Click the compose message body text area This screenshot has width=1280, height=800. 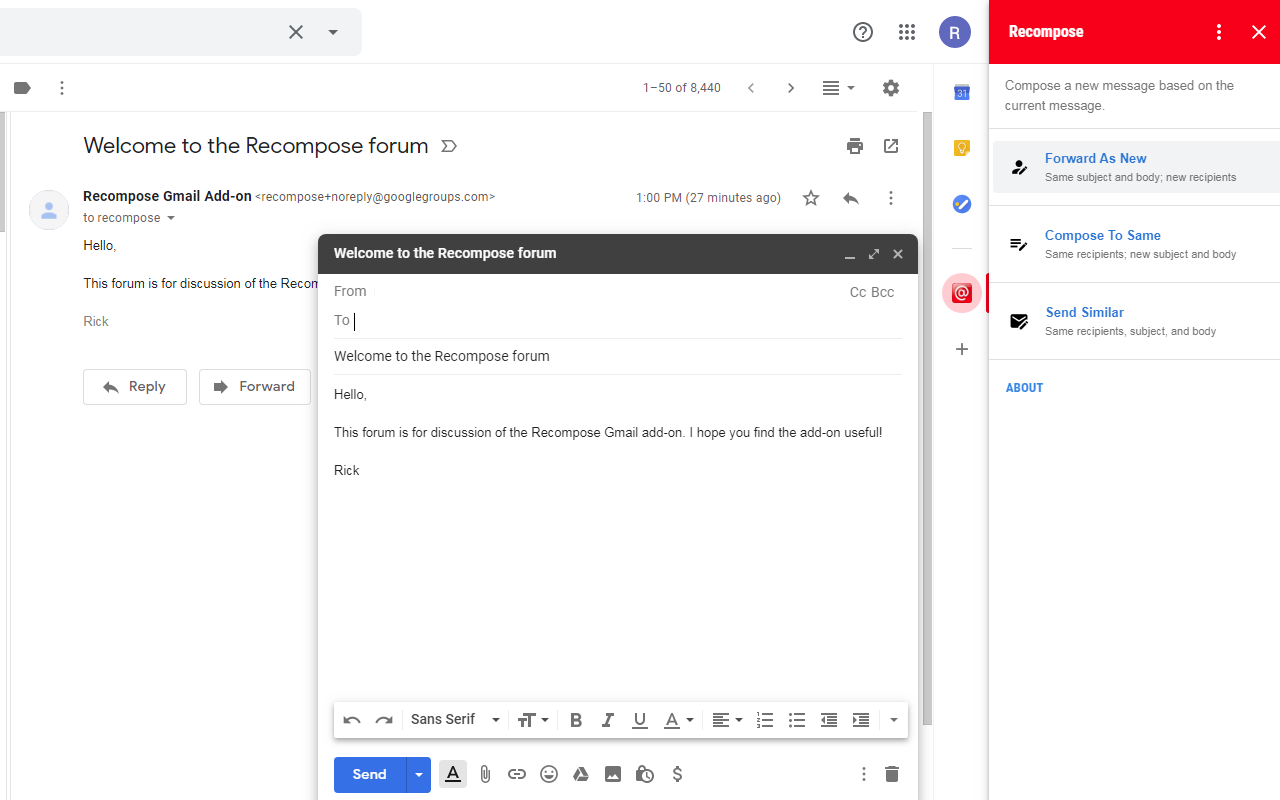tap(618, 535)
